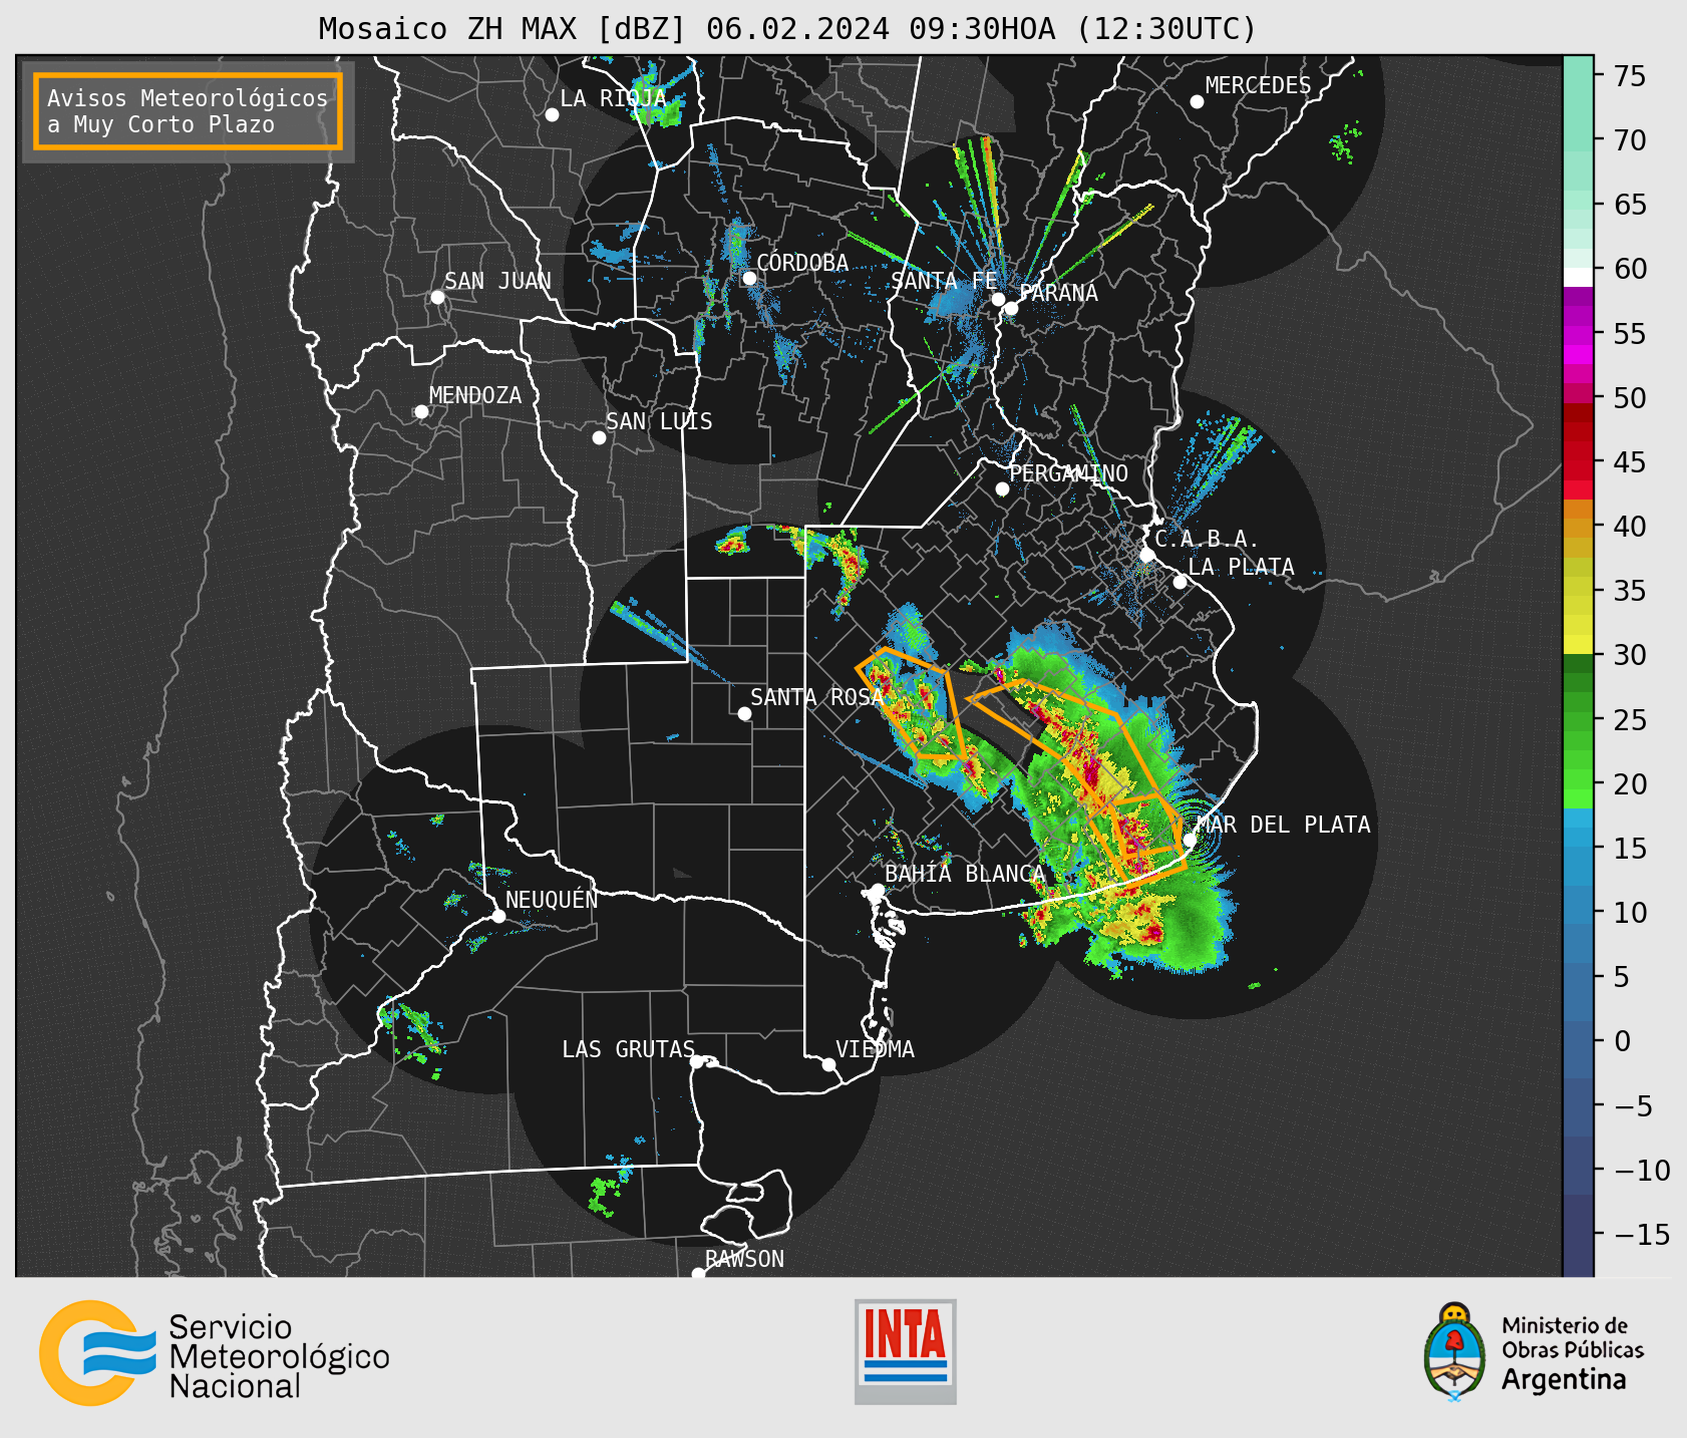Click the 'Mosaico ZH MAX [dBZ]' title text
Image resolution: width=1687 pixels, height=1438 pixels.
(x=503, y=29)
